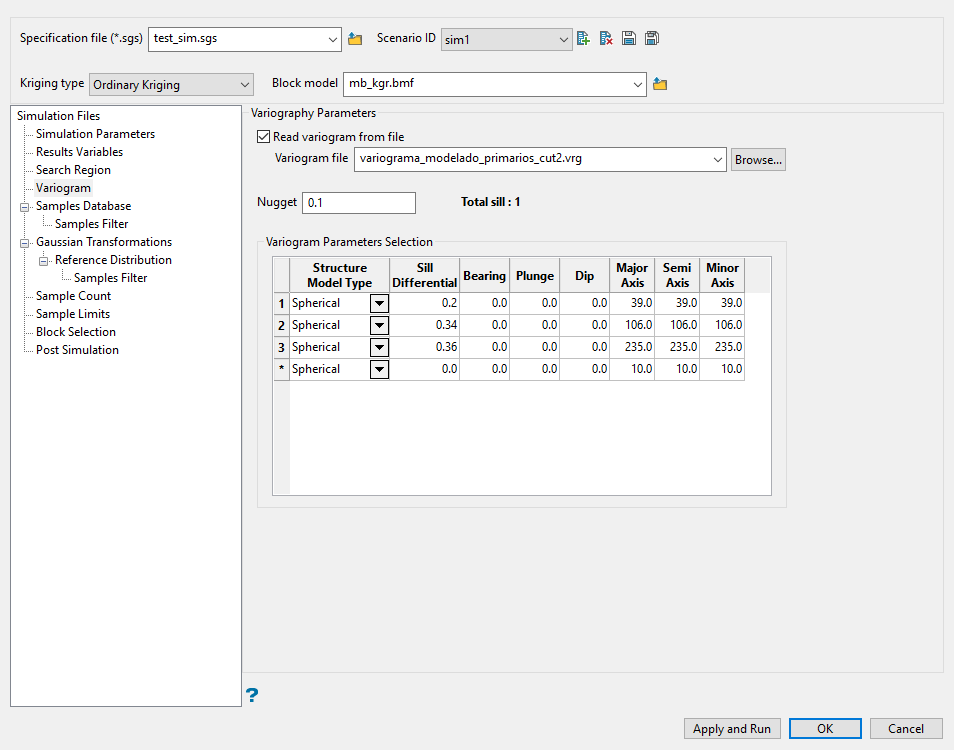Expand the Variogram file dropdown list

(x=717, y=159)
